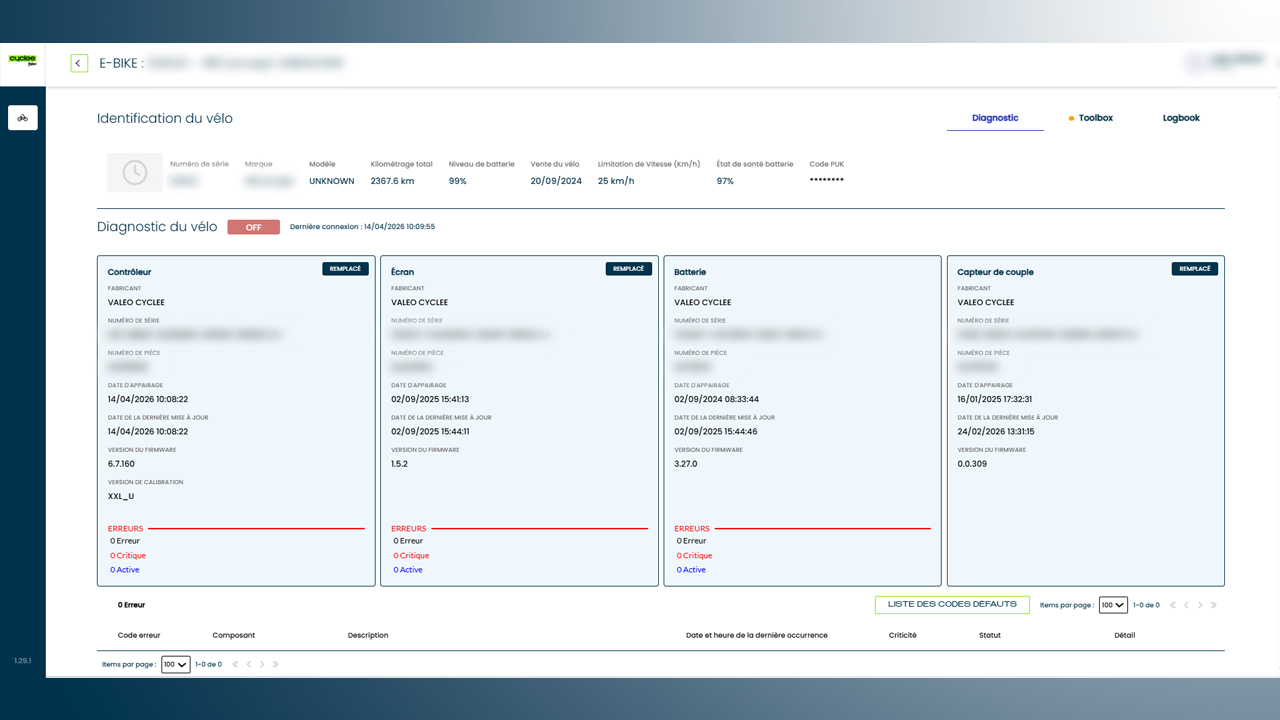Jump to last page in bottom paginator

[276, 664]
